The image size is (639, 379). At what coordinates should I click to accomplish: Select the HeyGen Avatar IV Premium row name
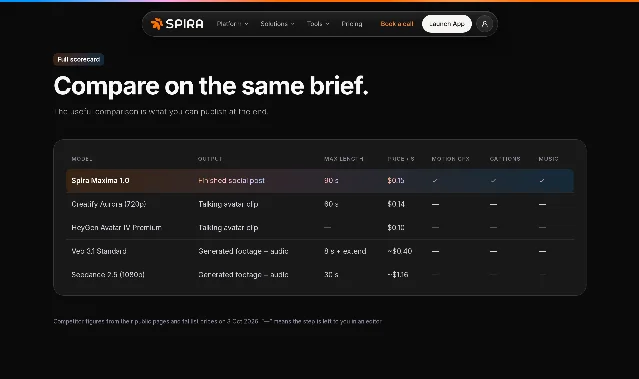pos(116,227)
